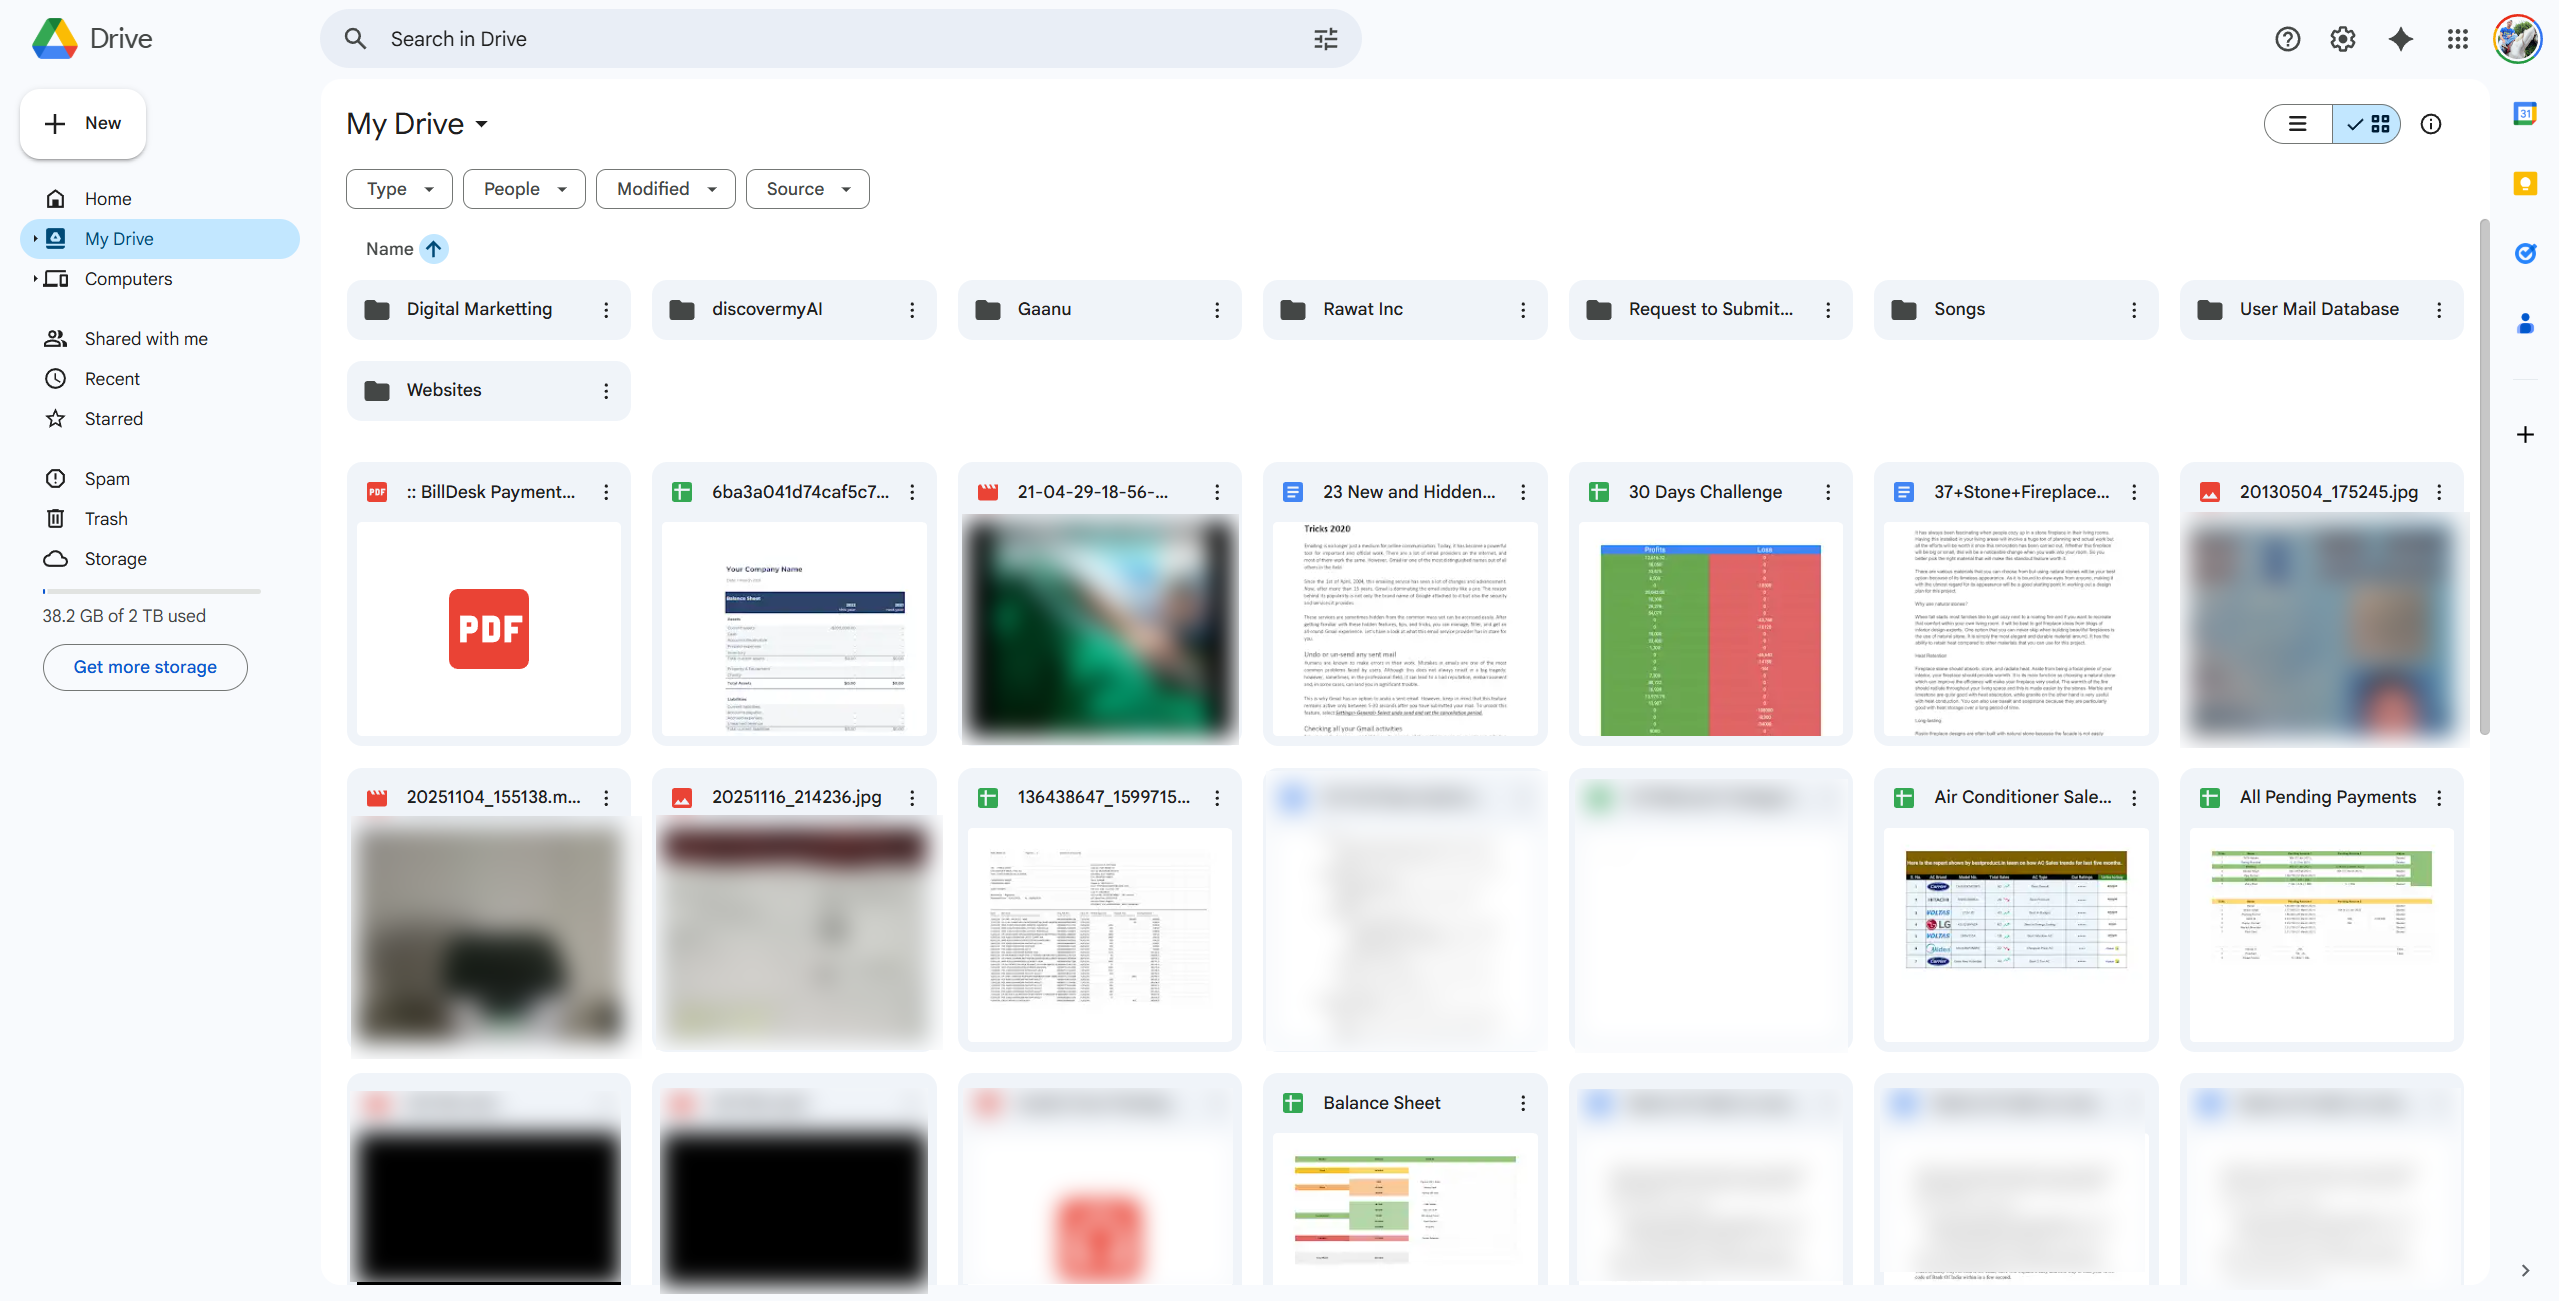Open Google Keep in the side panel
Screen dimensions: 2559x1301
(2525, 184)
